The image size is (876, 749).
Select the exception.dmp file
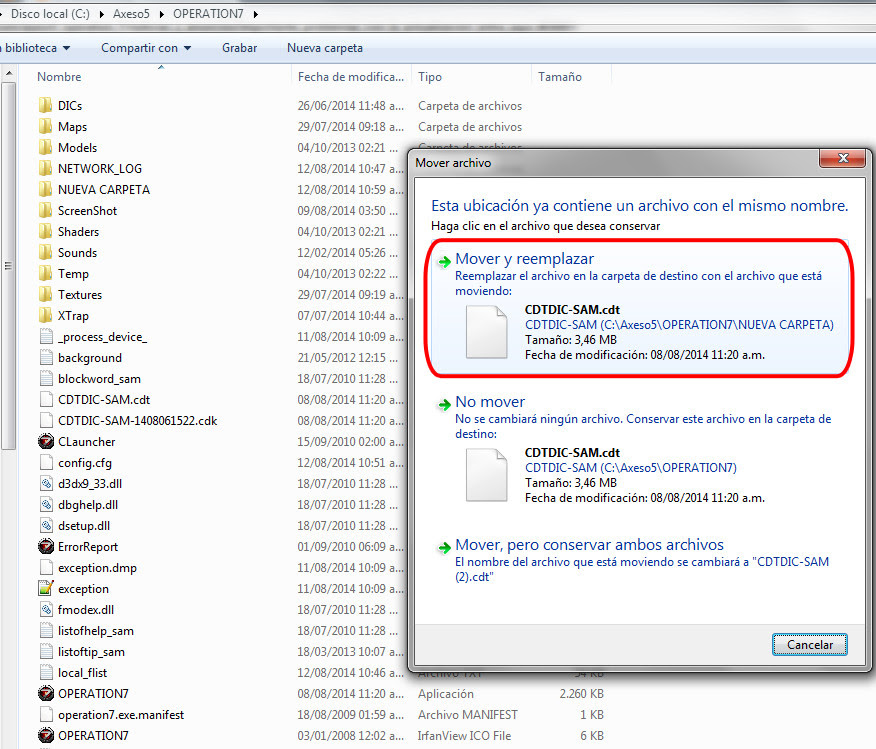coord(97,567)
